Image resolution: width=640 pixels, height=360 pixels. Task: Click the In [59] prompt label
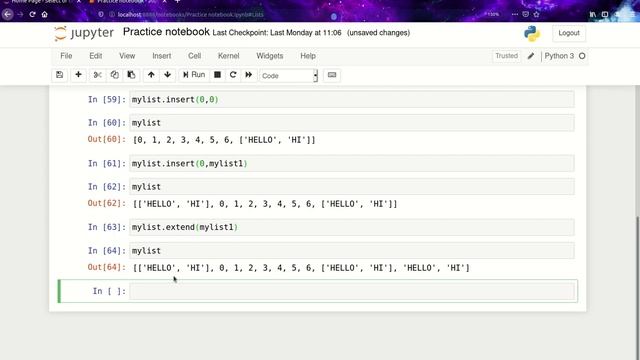pyautogui.click(x=107, y=100)
